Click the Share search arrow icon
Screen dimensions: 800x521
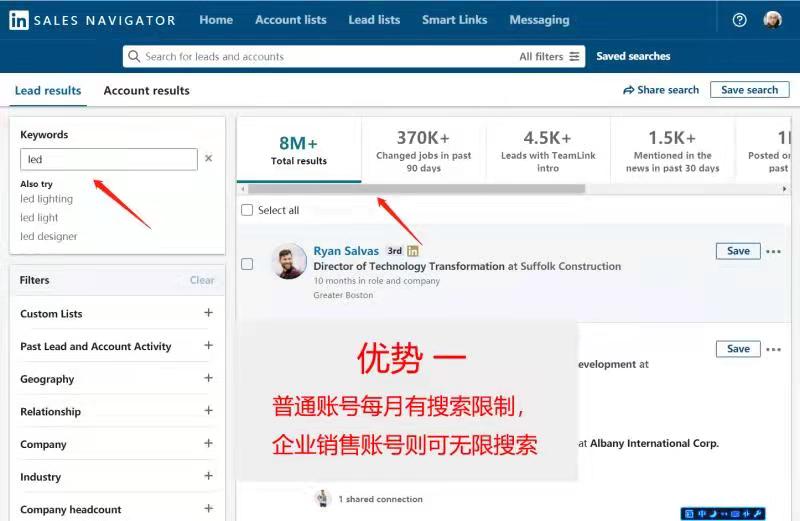(x=628, y=90)
